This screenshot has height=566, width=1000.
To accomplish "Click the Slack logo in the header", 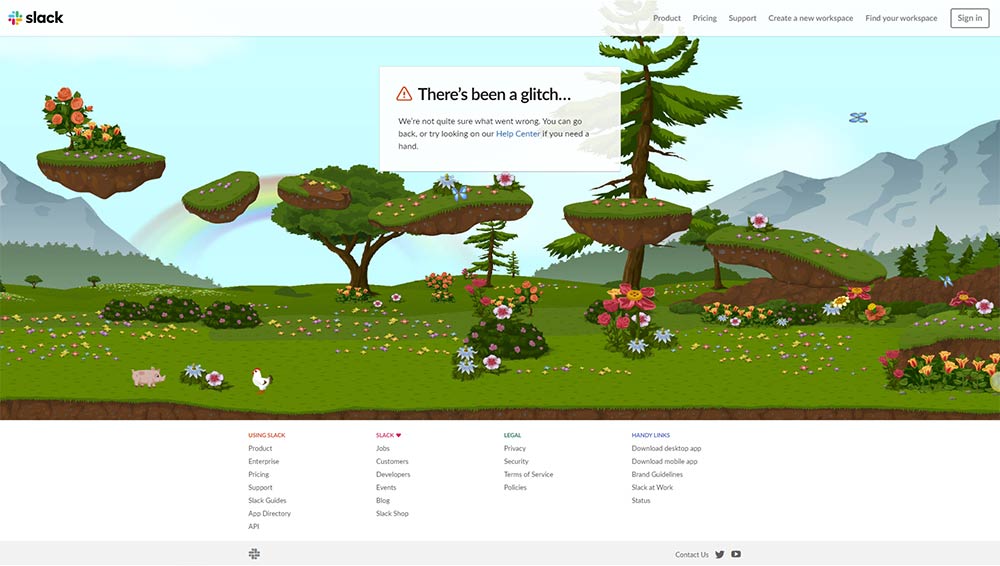I will tap(36, 18).
